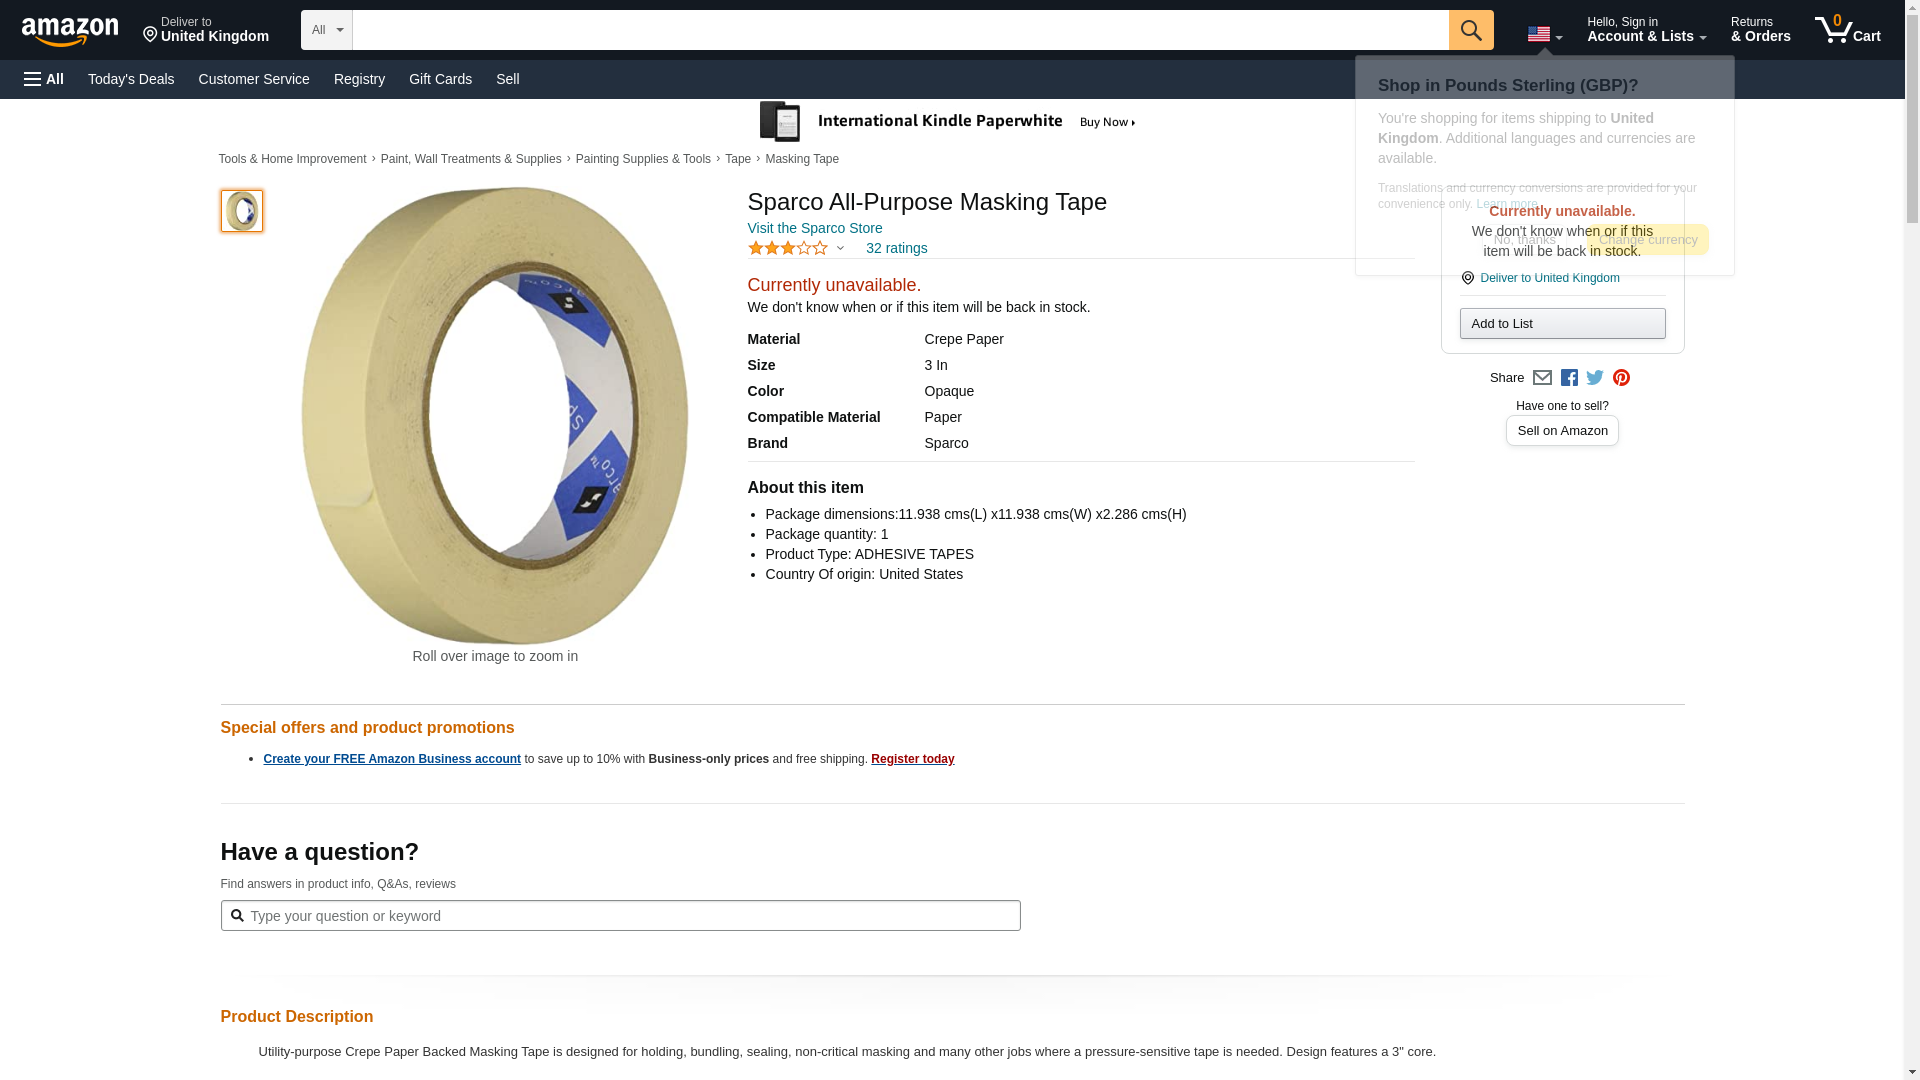This screenshot has width=1920, height=1080.
Task: Share product on Facebook
Action: [1569, 378]
